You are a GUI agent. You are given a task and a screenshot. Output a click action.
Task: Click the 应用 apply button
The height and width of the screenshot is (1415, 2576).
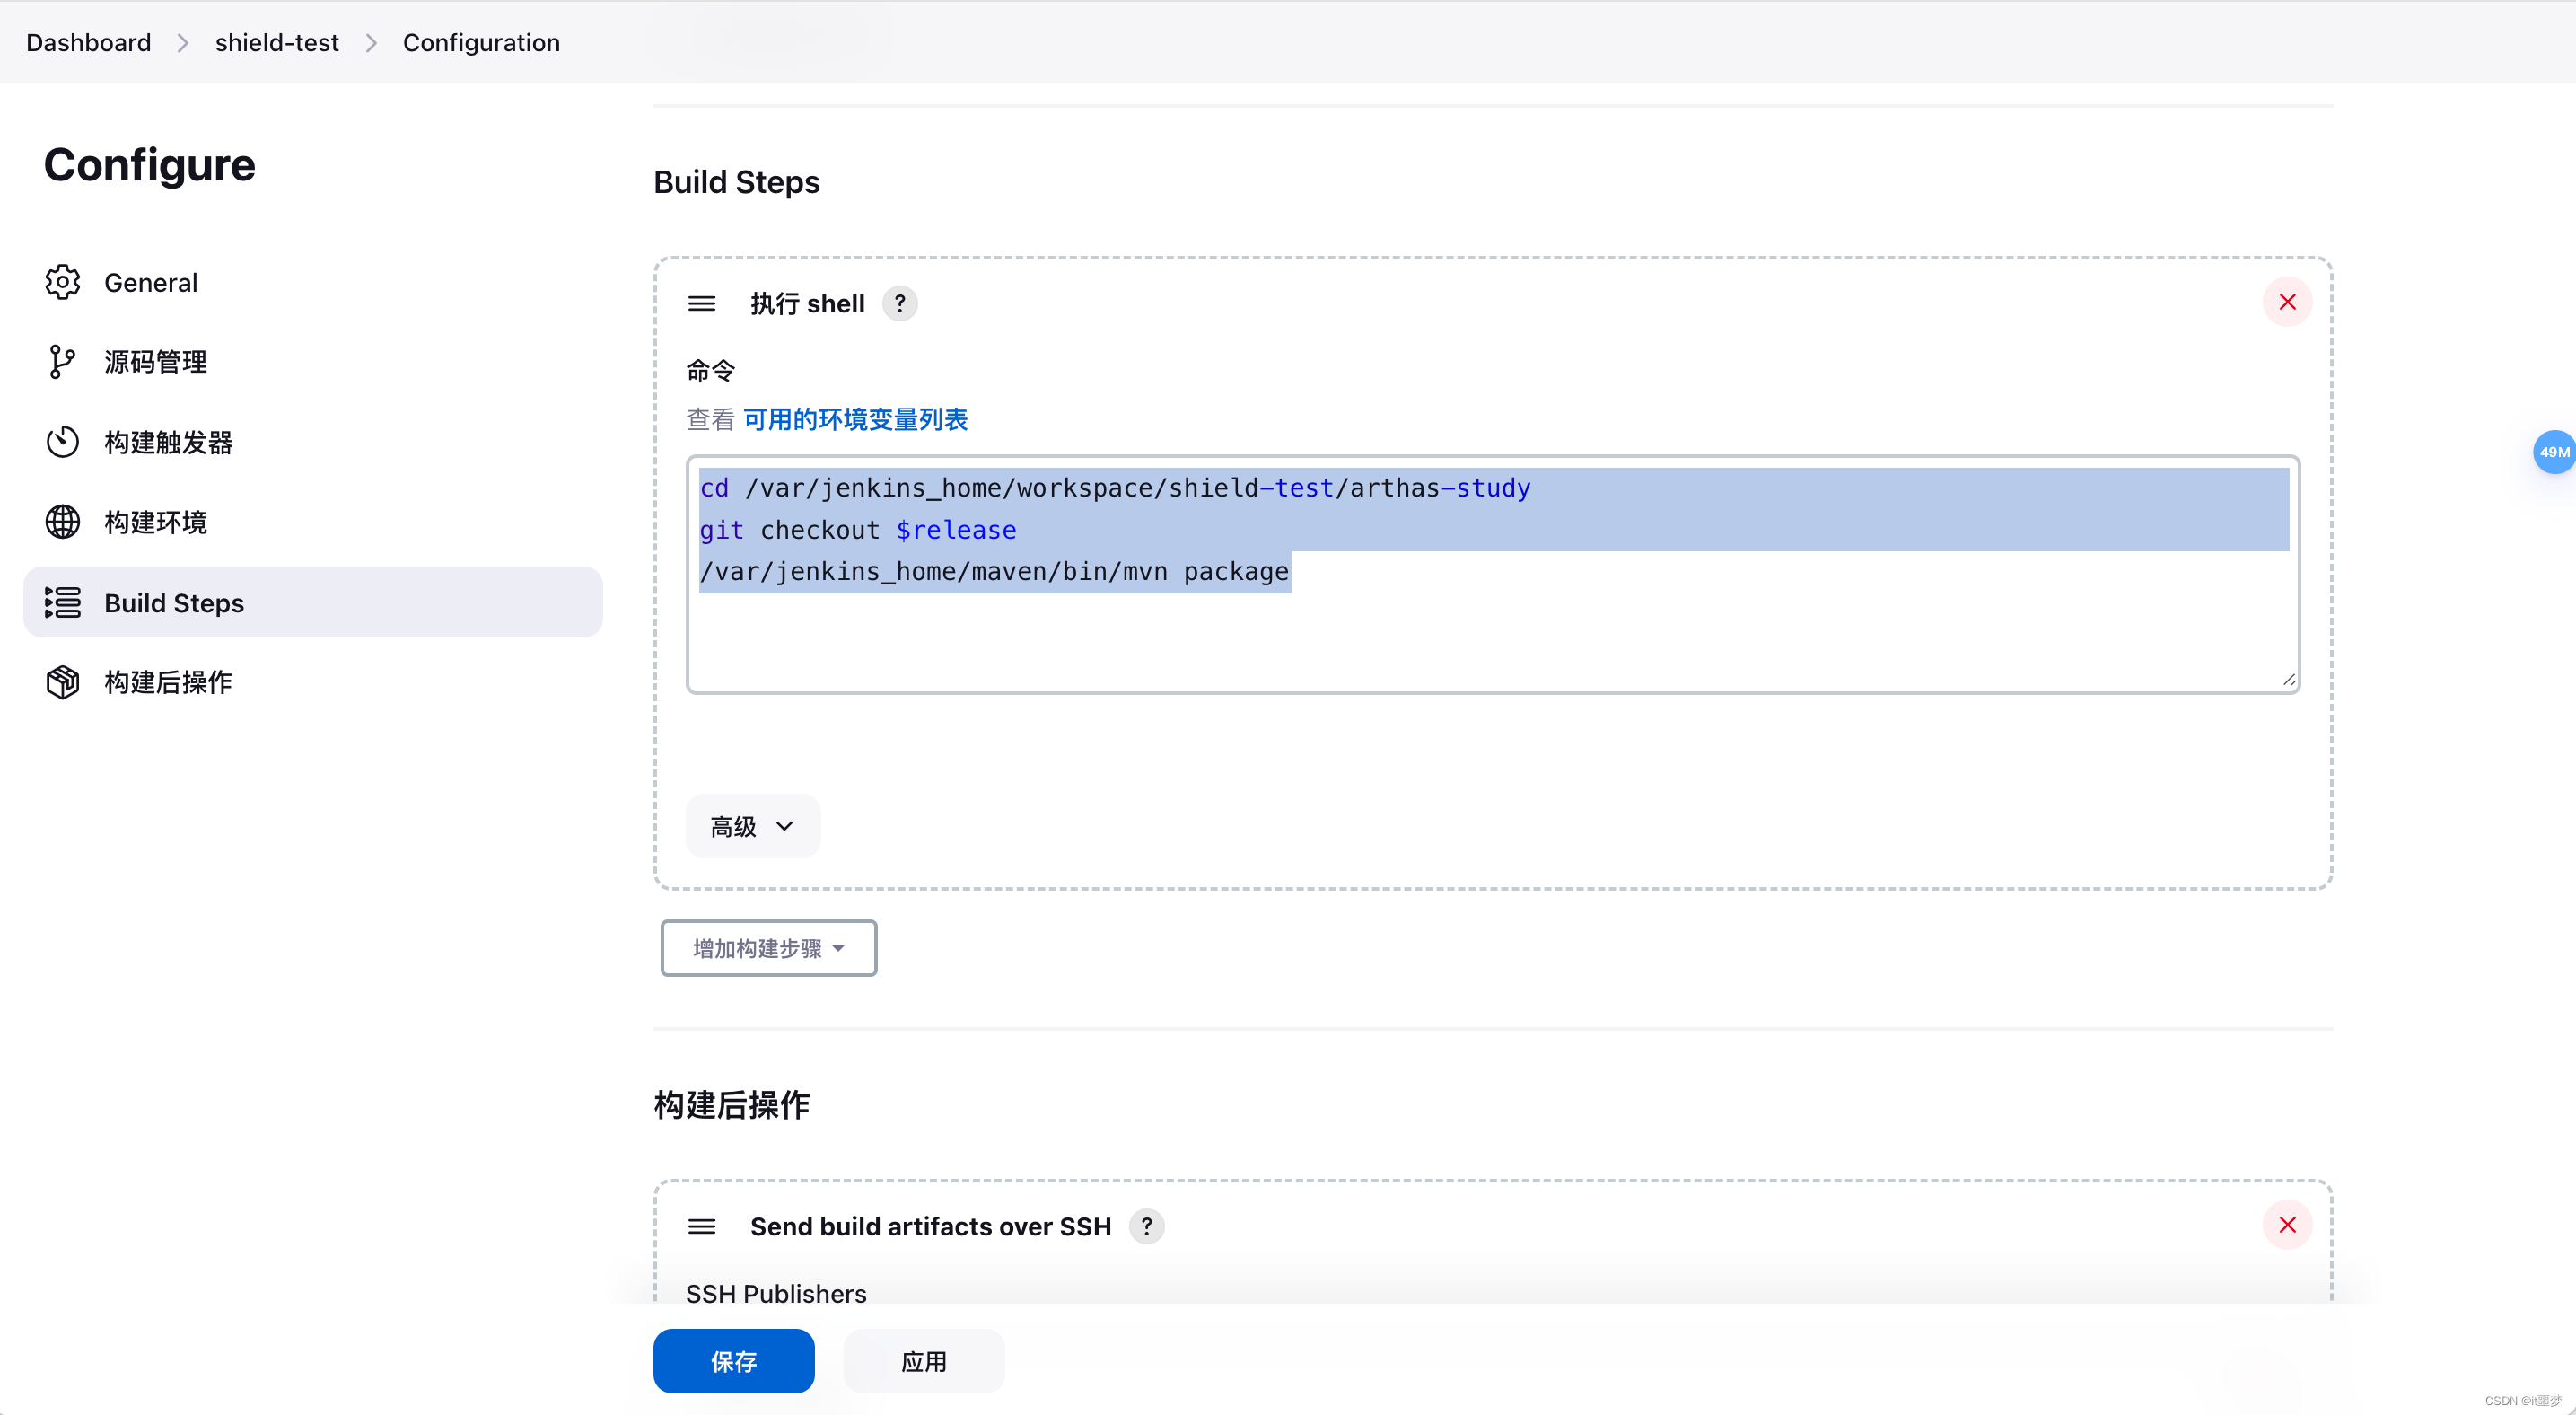point(923,1361)
